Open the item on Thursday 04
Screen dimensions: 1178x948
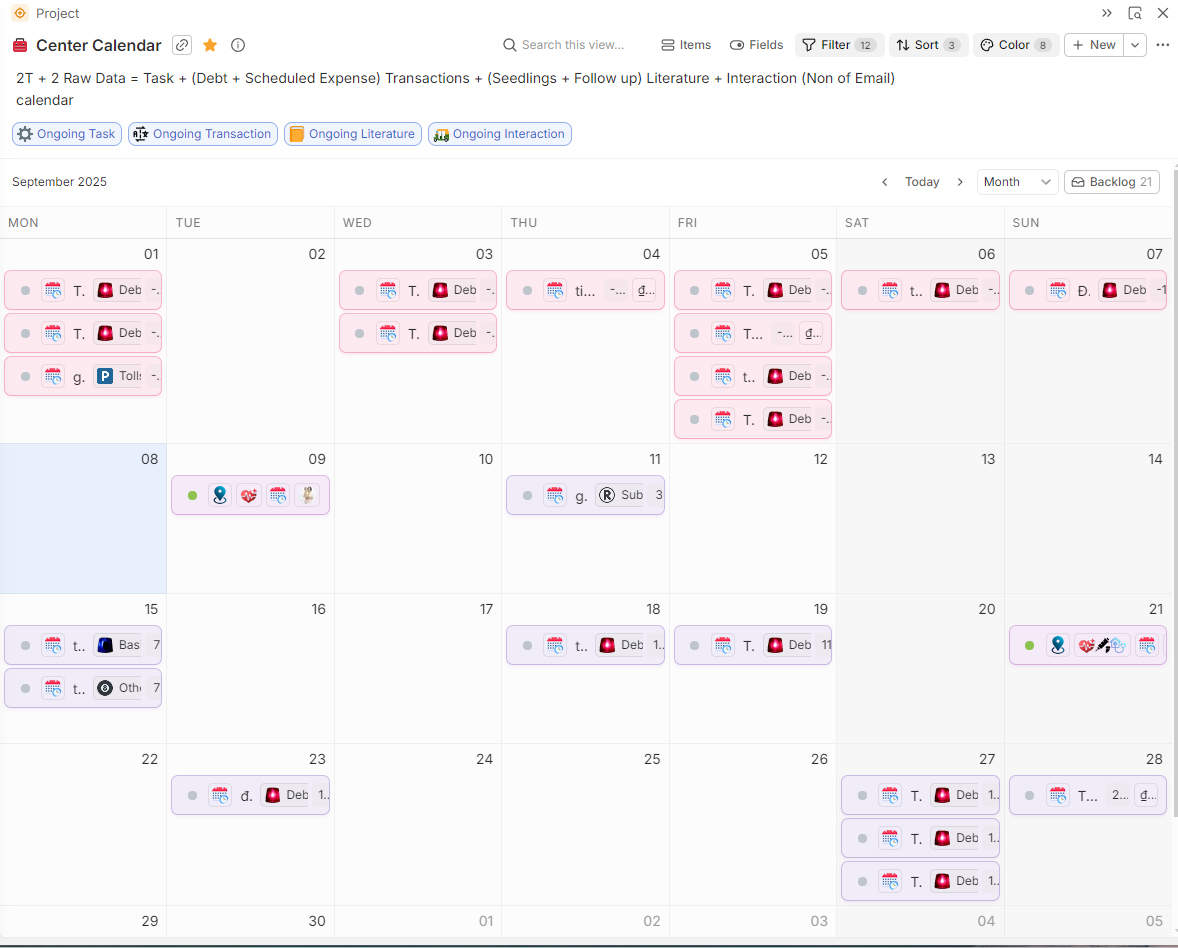point(585,291)
